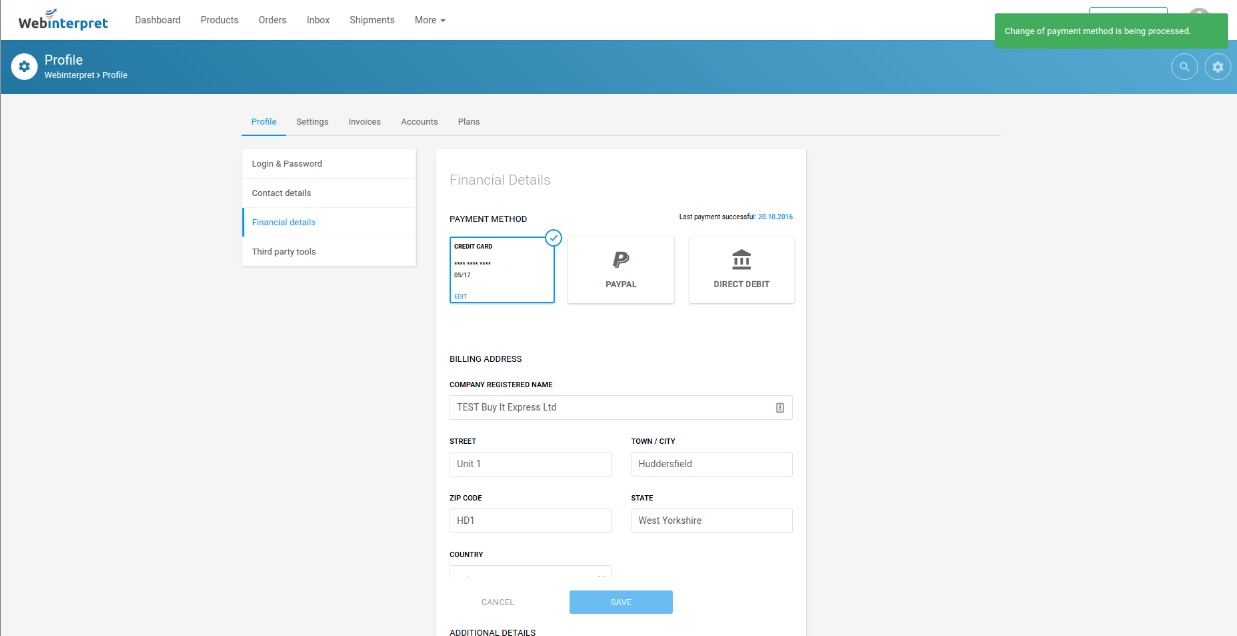
Task: Click the settings gear icon at top right
Action: click(1217, 67)
